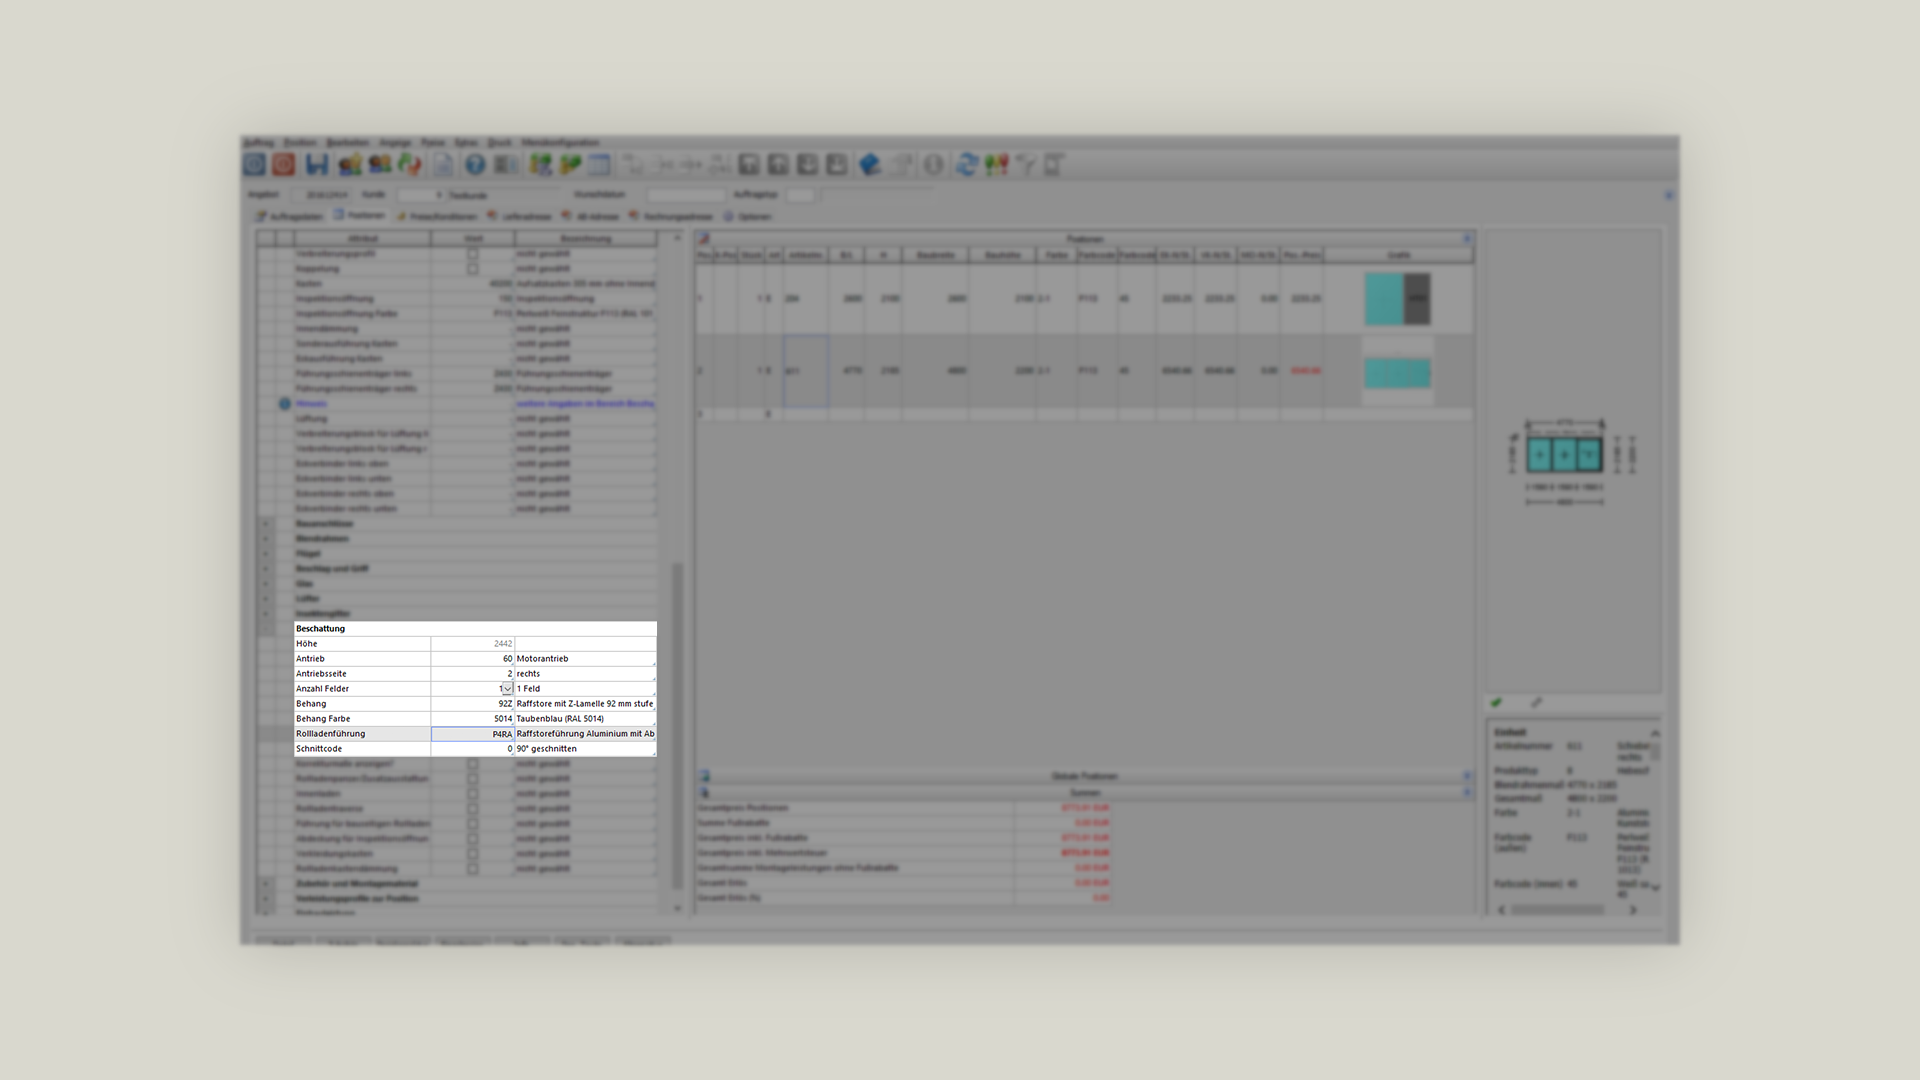1920x1080 pixels.
Task: Select the teal-and-grey window thumbnail in position 1
Action: tap(1397, 299)
